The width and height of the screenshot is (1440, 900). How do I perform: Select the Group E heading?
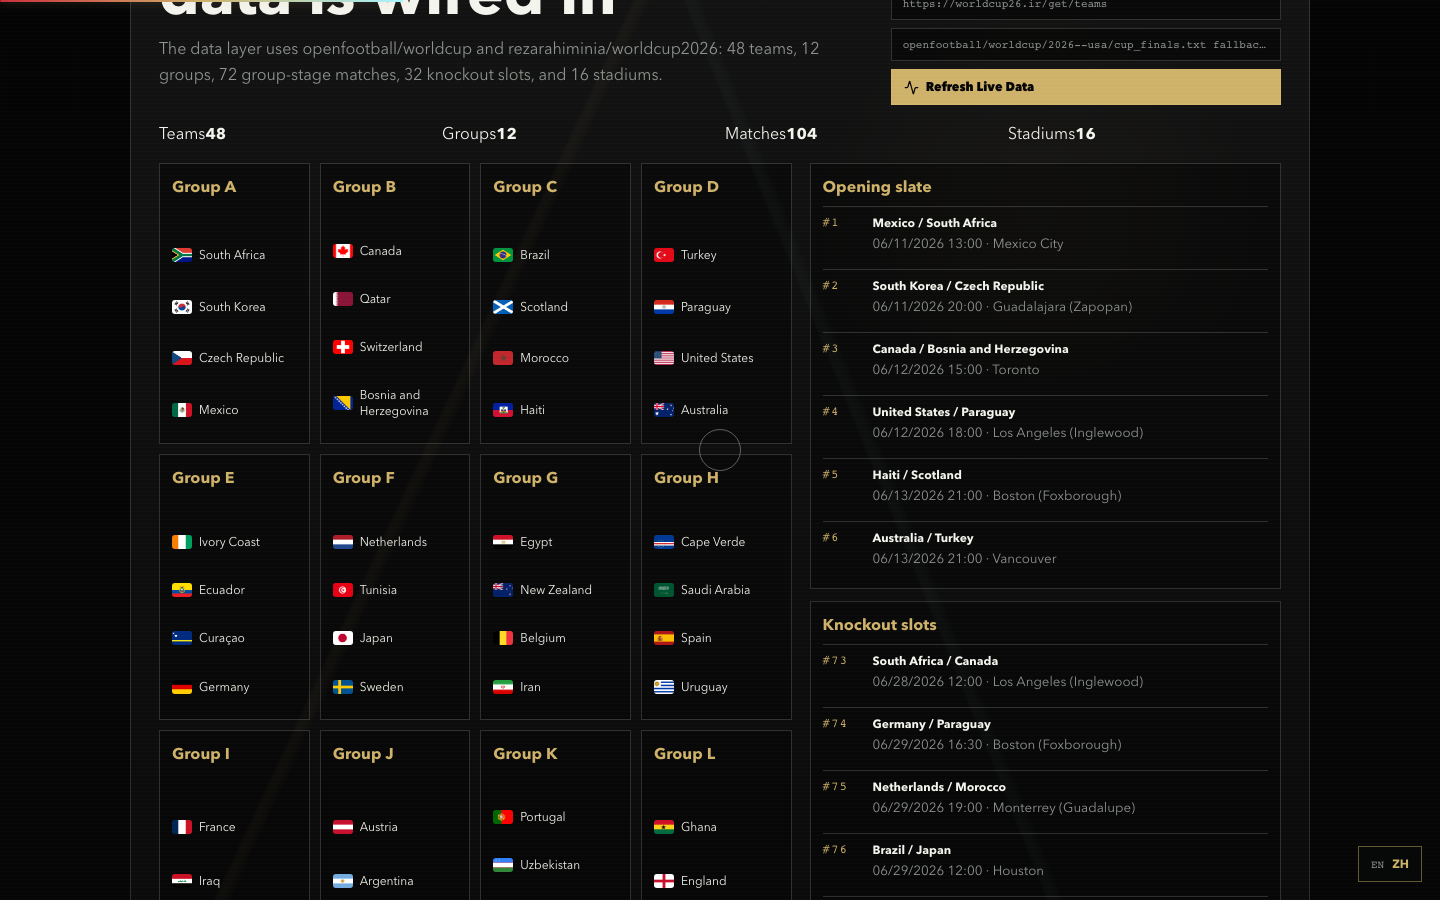click(203, 478)
